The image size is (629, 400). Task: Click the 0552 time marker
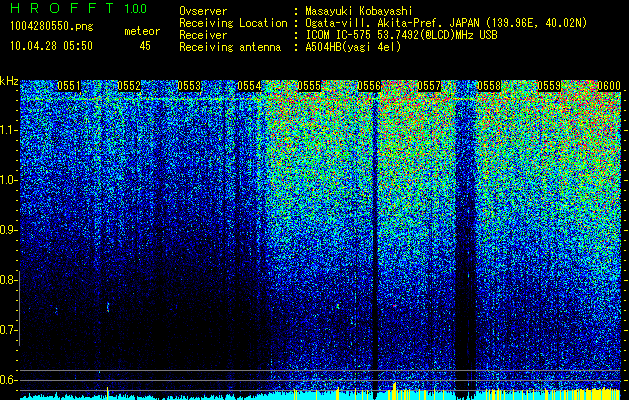(129, 86)
